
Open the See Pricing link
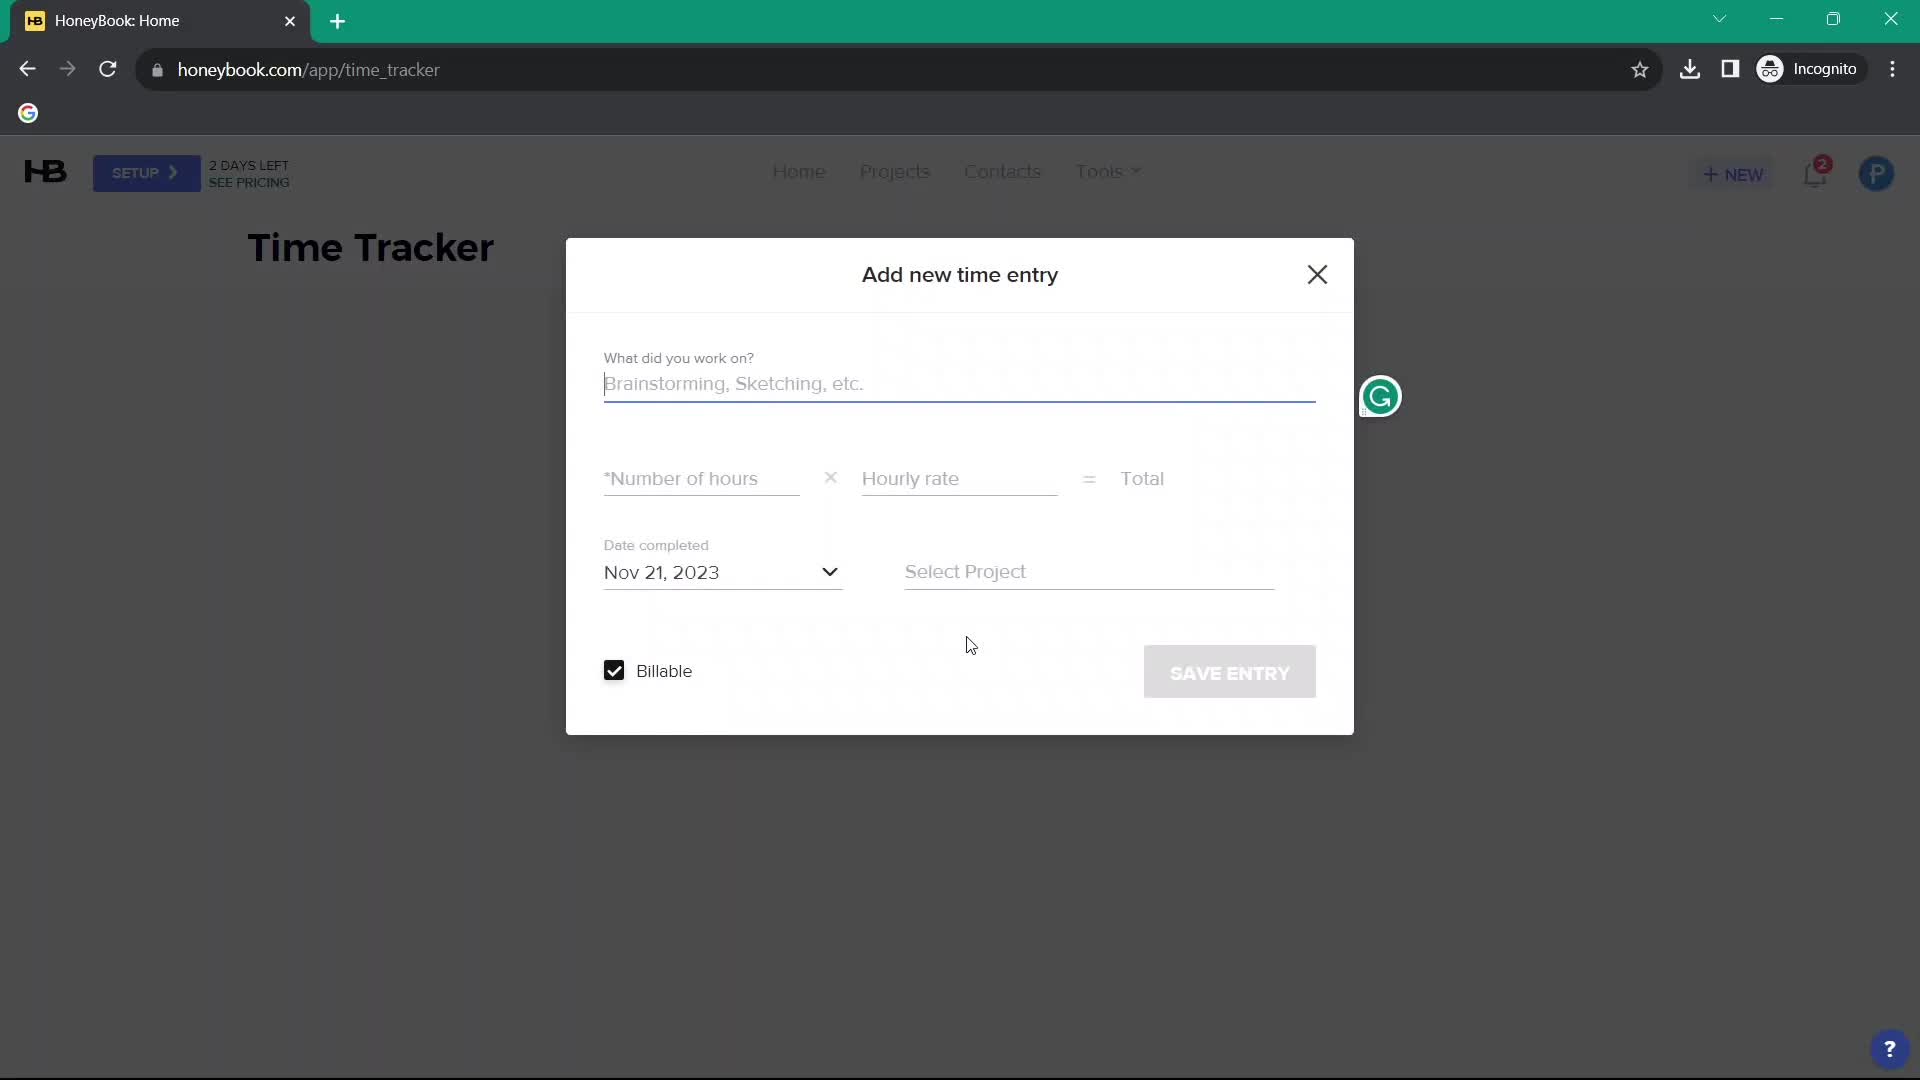point(249,183)
